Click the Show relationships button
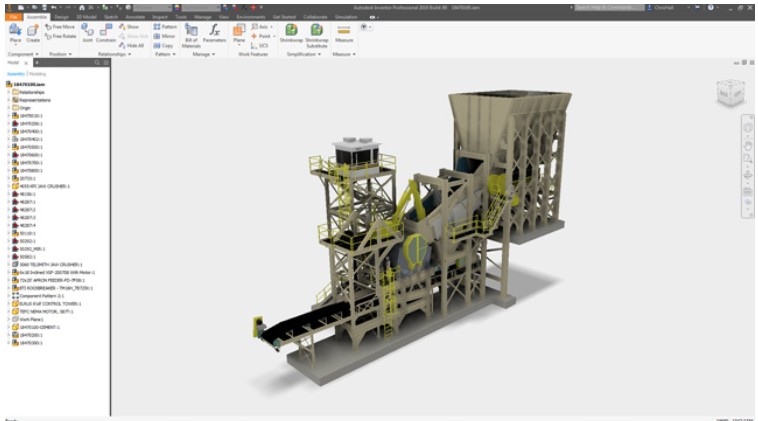This screenshot has width=758, height=421. point(129,27)
